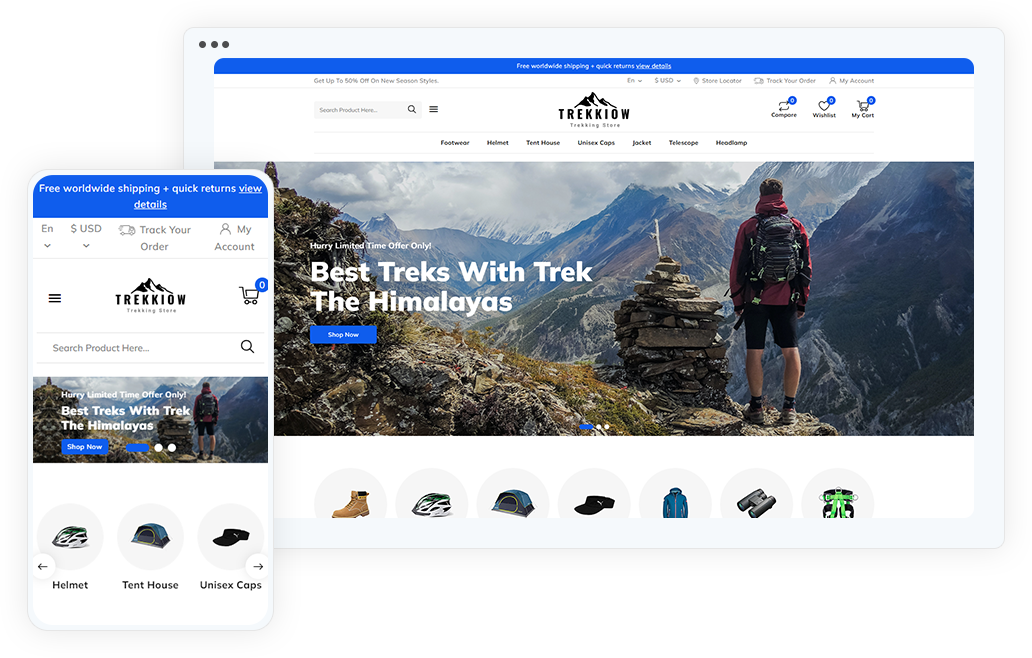
Task: Select Footwear in the desktop navigation menu
Action: click(x=455, y=143)
